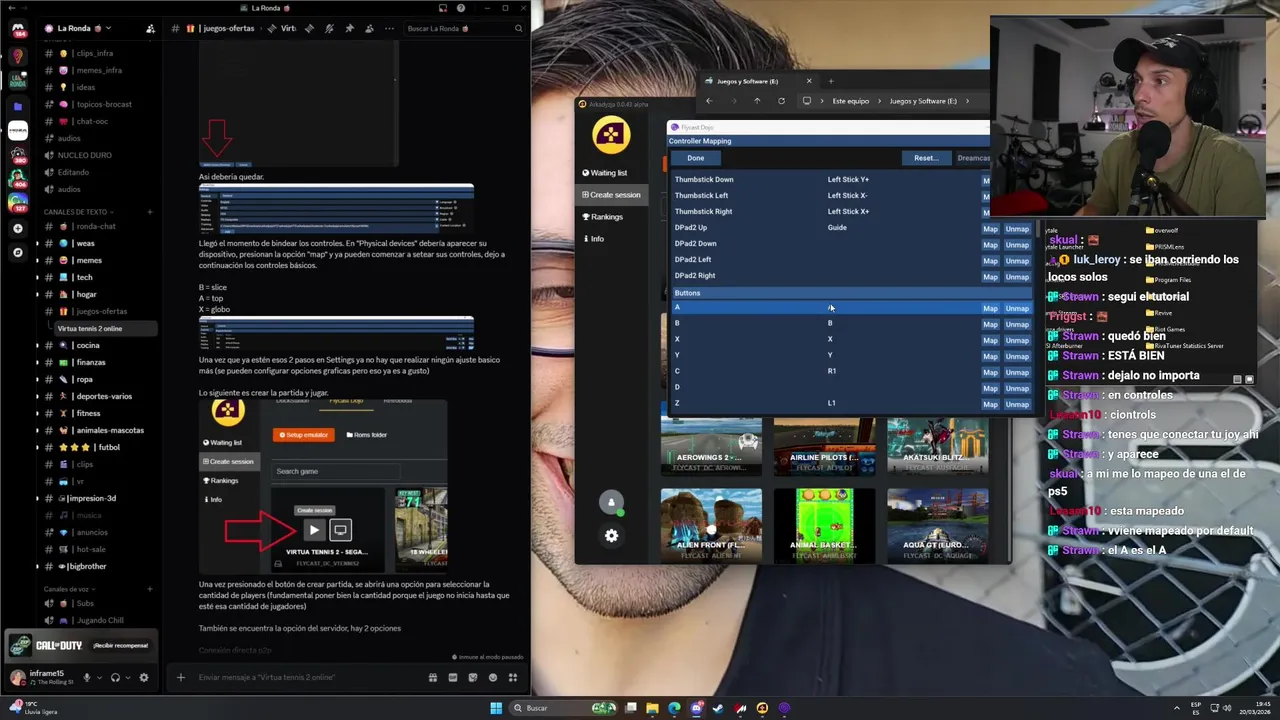Click the invite members icon beside La Ronda
Image resolution: width=1280 pixels, height=720 pixels.
[x=150, y=28]
